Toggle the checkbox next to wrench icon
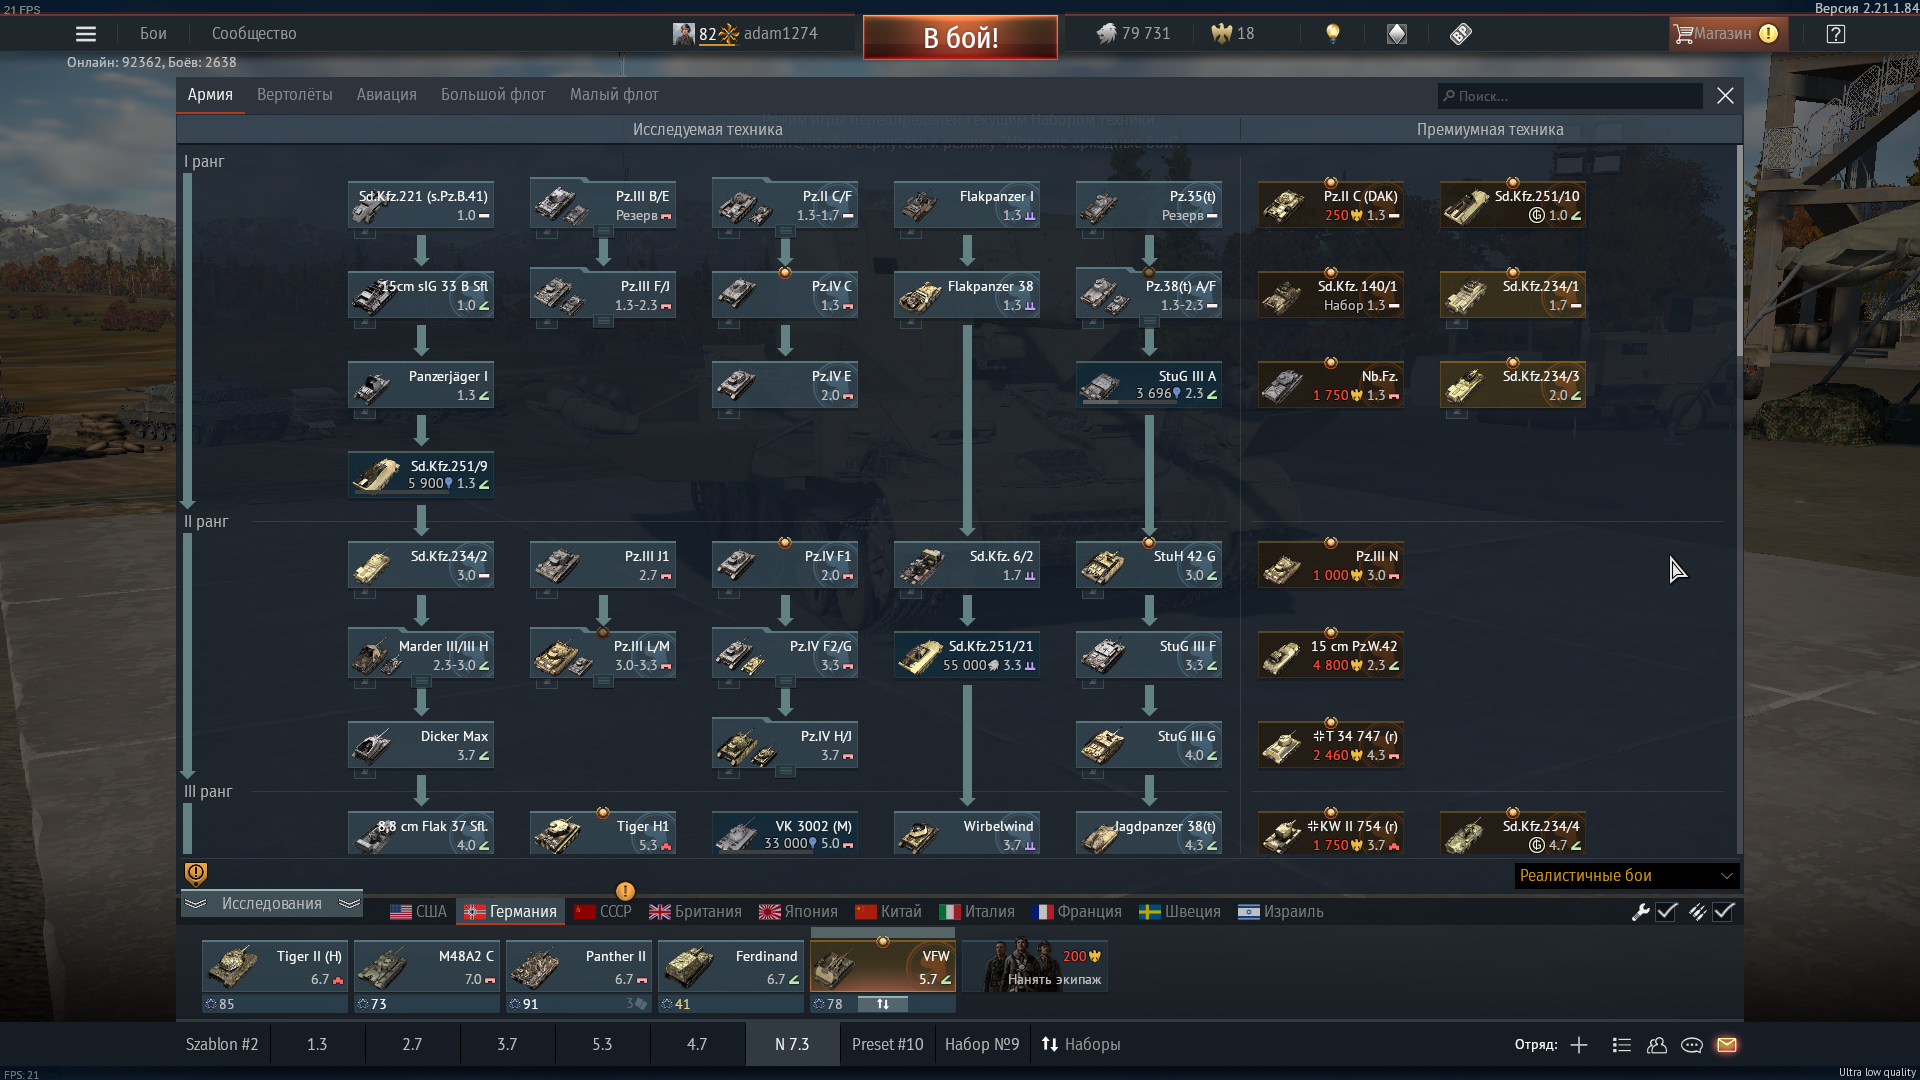Image resolution: width=1920 pixels, height=1080 pixels. 1666,912
